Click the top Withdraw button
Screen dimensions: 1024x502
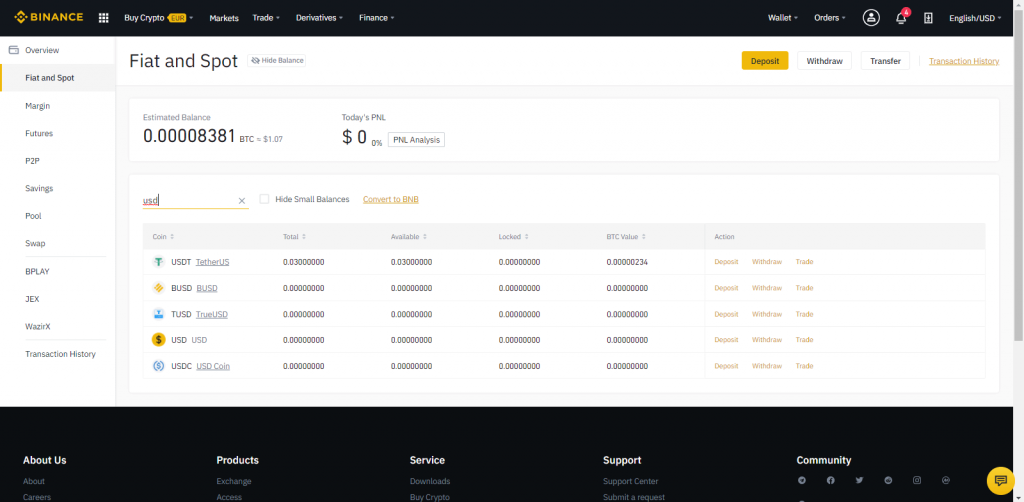824,61
